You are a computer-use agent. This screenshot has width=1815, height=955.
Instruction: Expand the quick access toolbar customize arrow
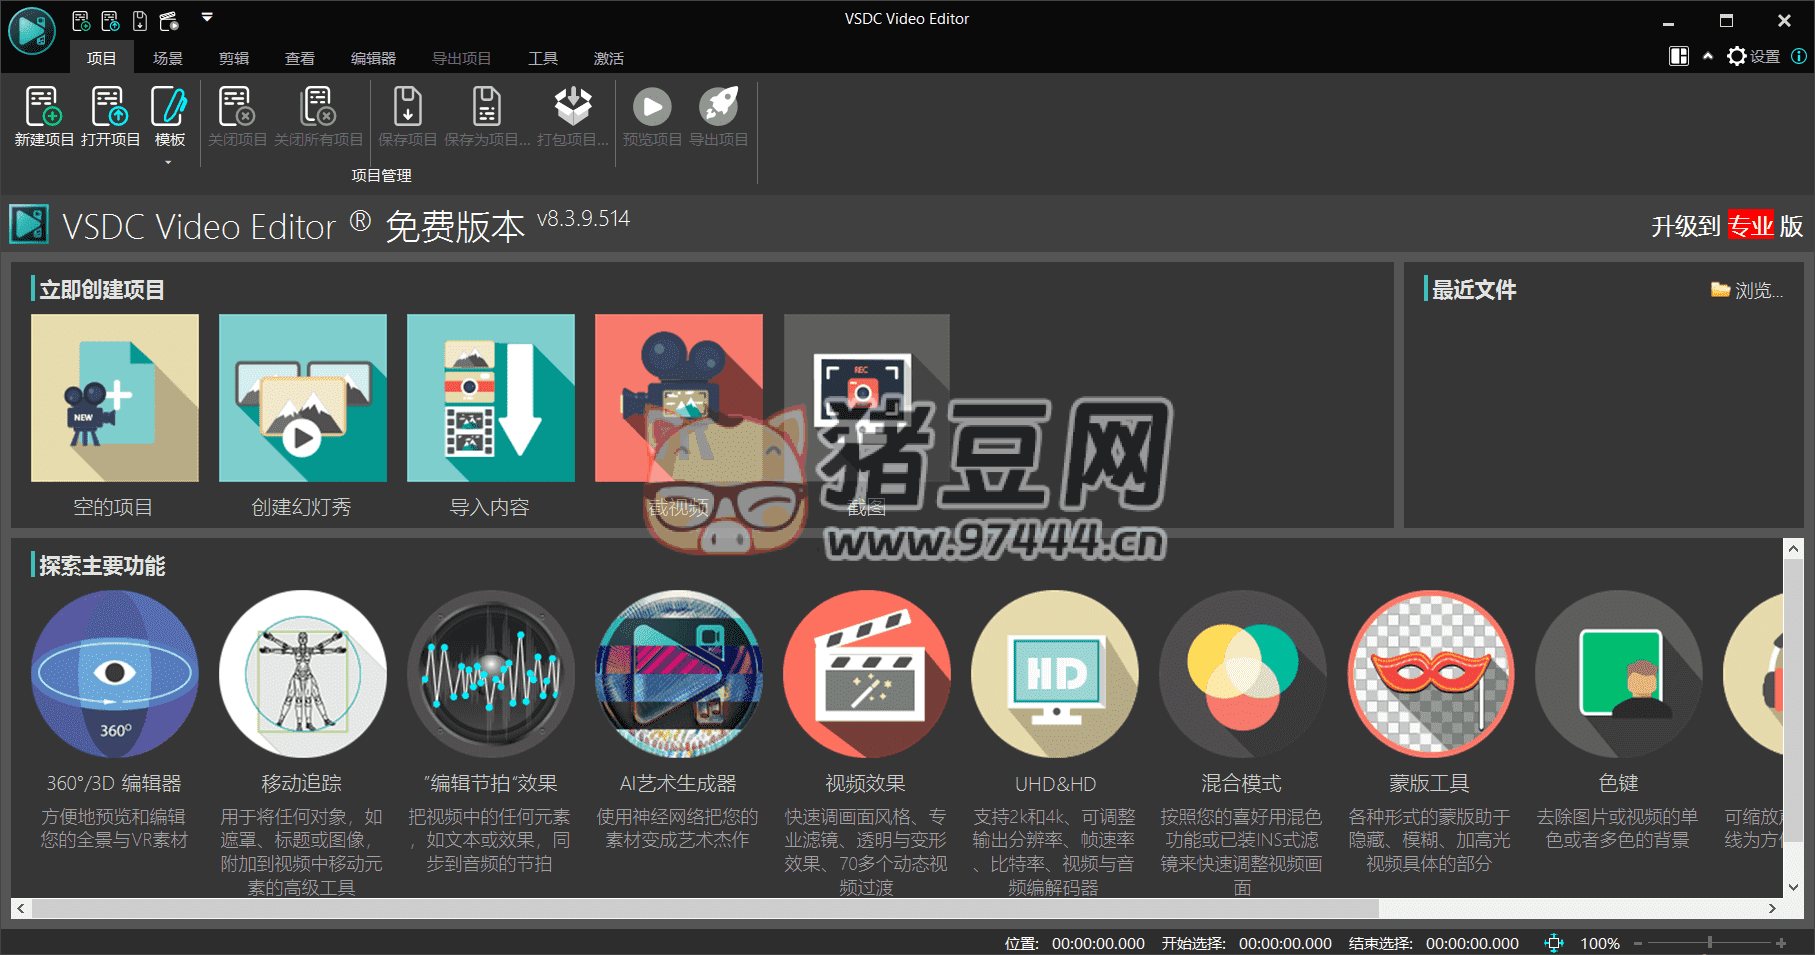(207, 17)
